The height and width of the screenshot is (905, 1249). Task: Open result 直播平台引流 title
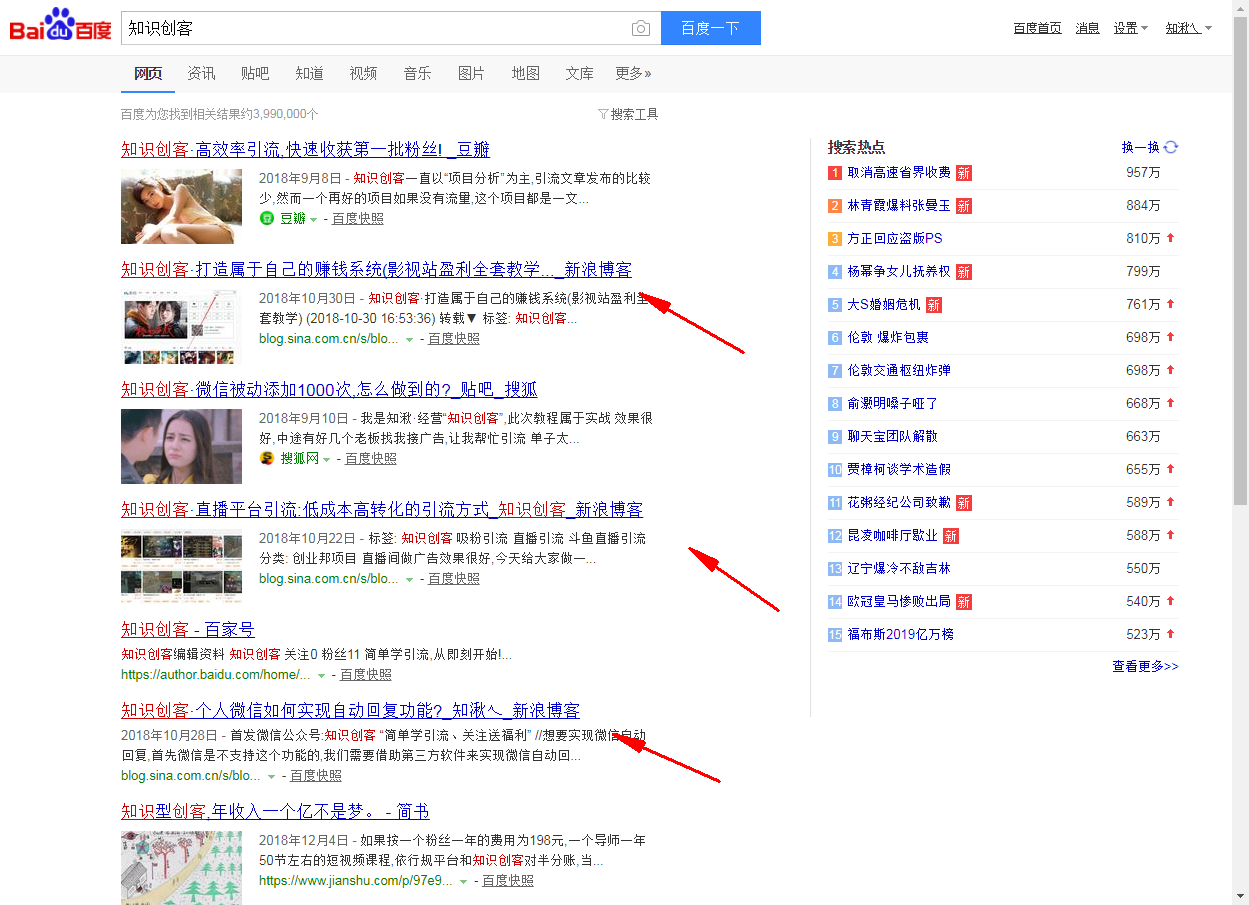[382, 510]
